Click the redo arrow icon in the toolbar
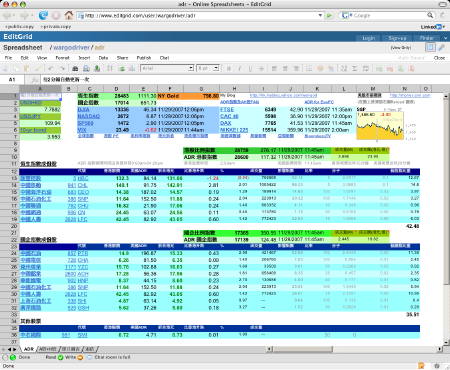450x370 pixels. 62,68
